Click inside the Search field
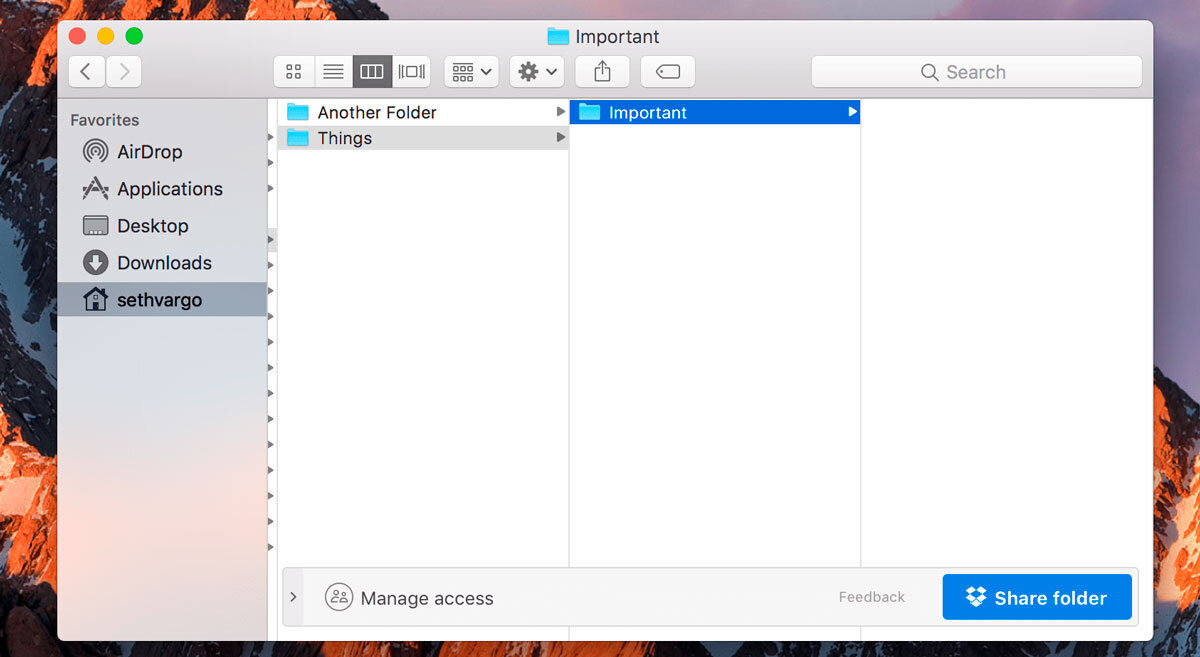This screenshot has height=657, width=1200. point(975,71)
